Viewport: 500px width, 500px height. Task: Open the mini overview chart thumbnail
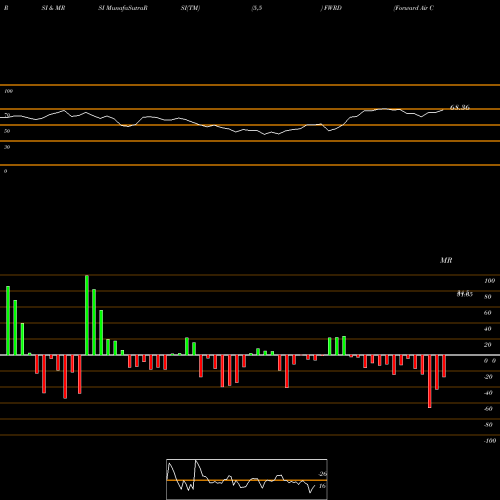(247, 479)
